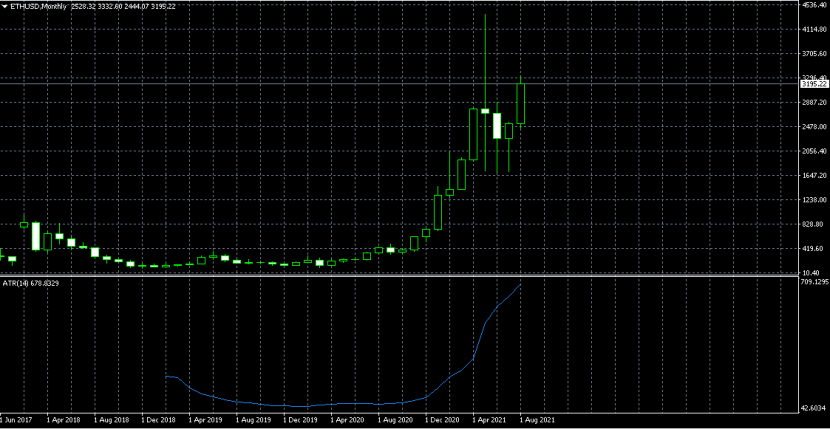Click the 709.1295 ATR scale value
Image resolution: width=830 pixels, height=429 pixels.
tap(816, 282)
